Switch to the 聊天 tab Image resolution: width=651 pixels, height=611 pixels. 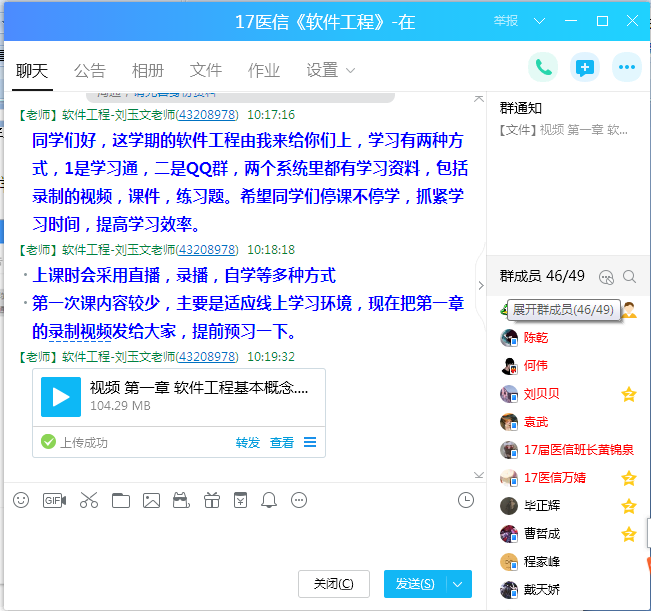(x=32, y=71)
